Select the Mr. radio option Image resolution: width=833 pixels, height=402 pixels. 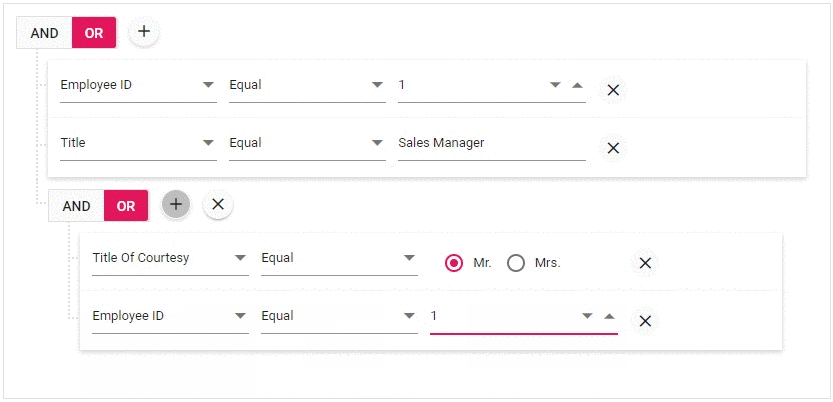(454, 263)
